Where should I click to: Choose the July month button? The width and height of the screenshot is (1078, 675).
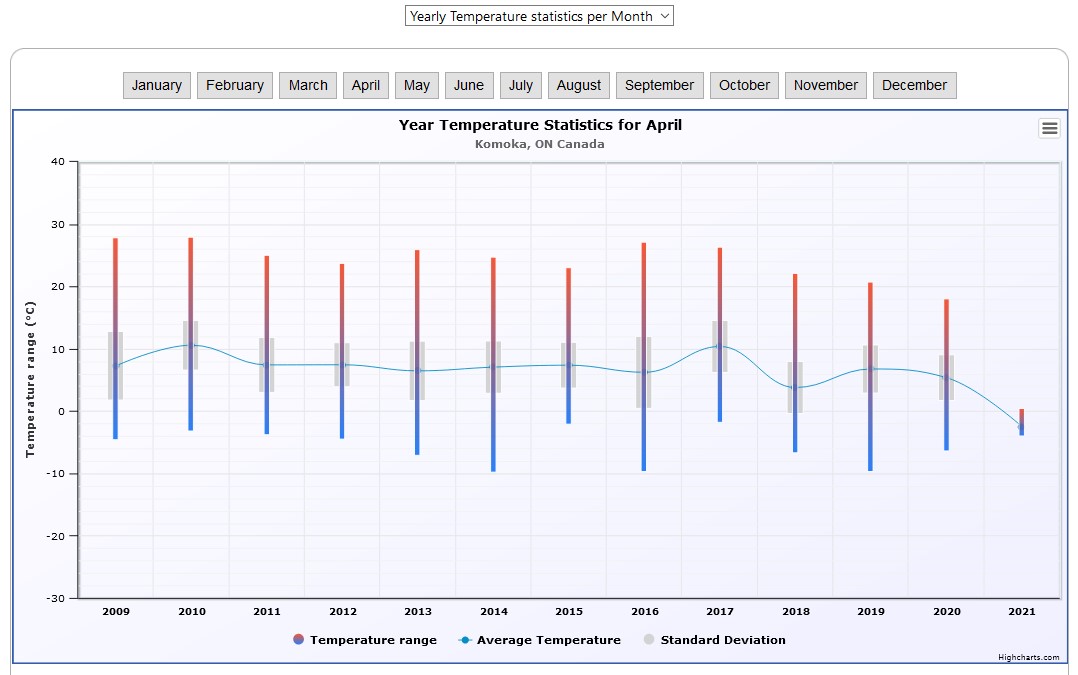tap(521, 85)
